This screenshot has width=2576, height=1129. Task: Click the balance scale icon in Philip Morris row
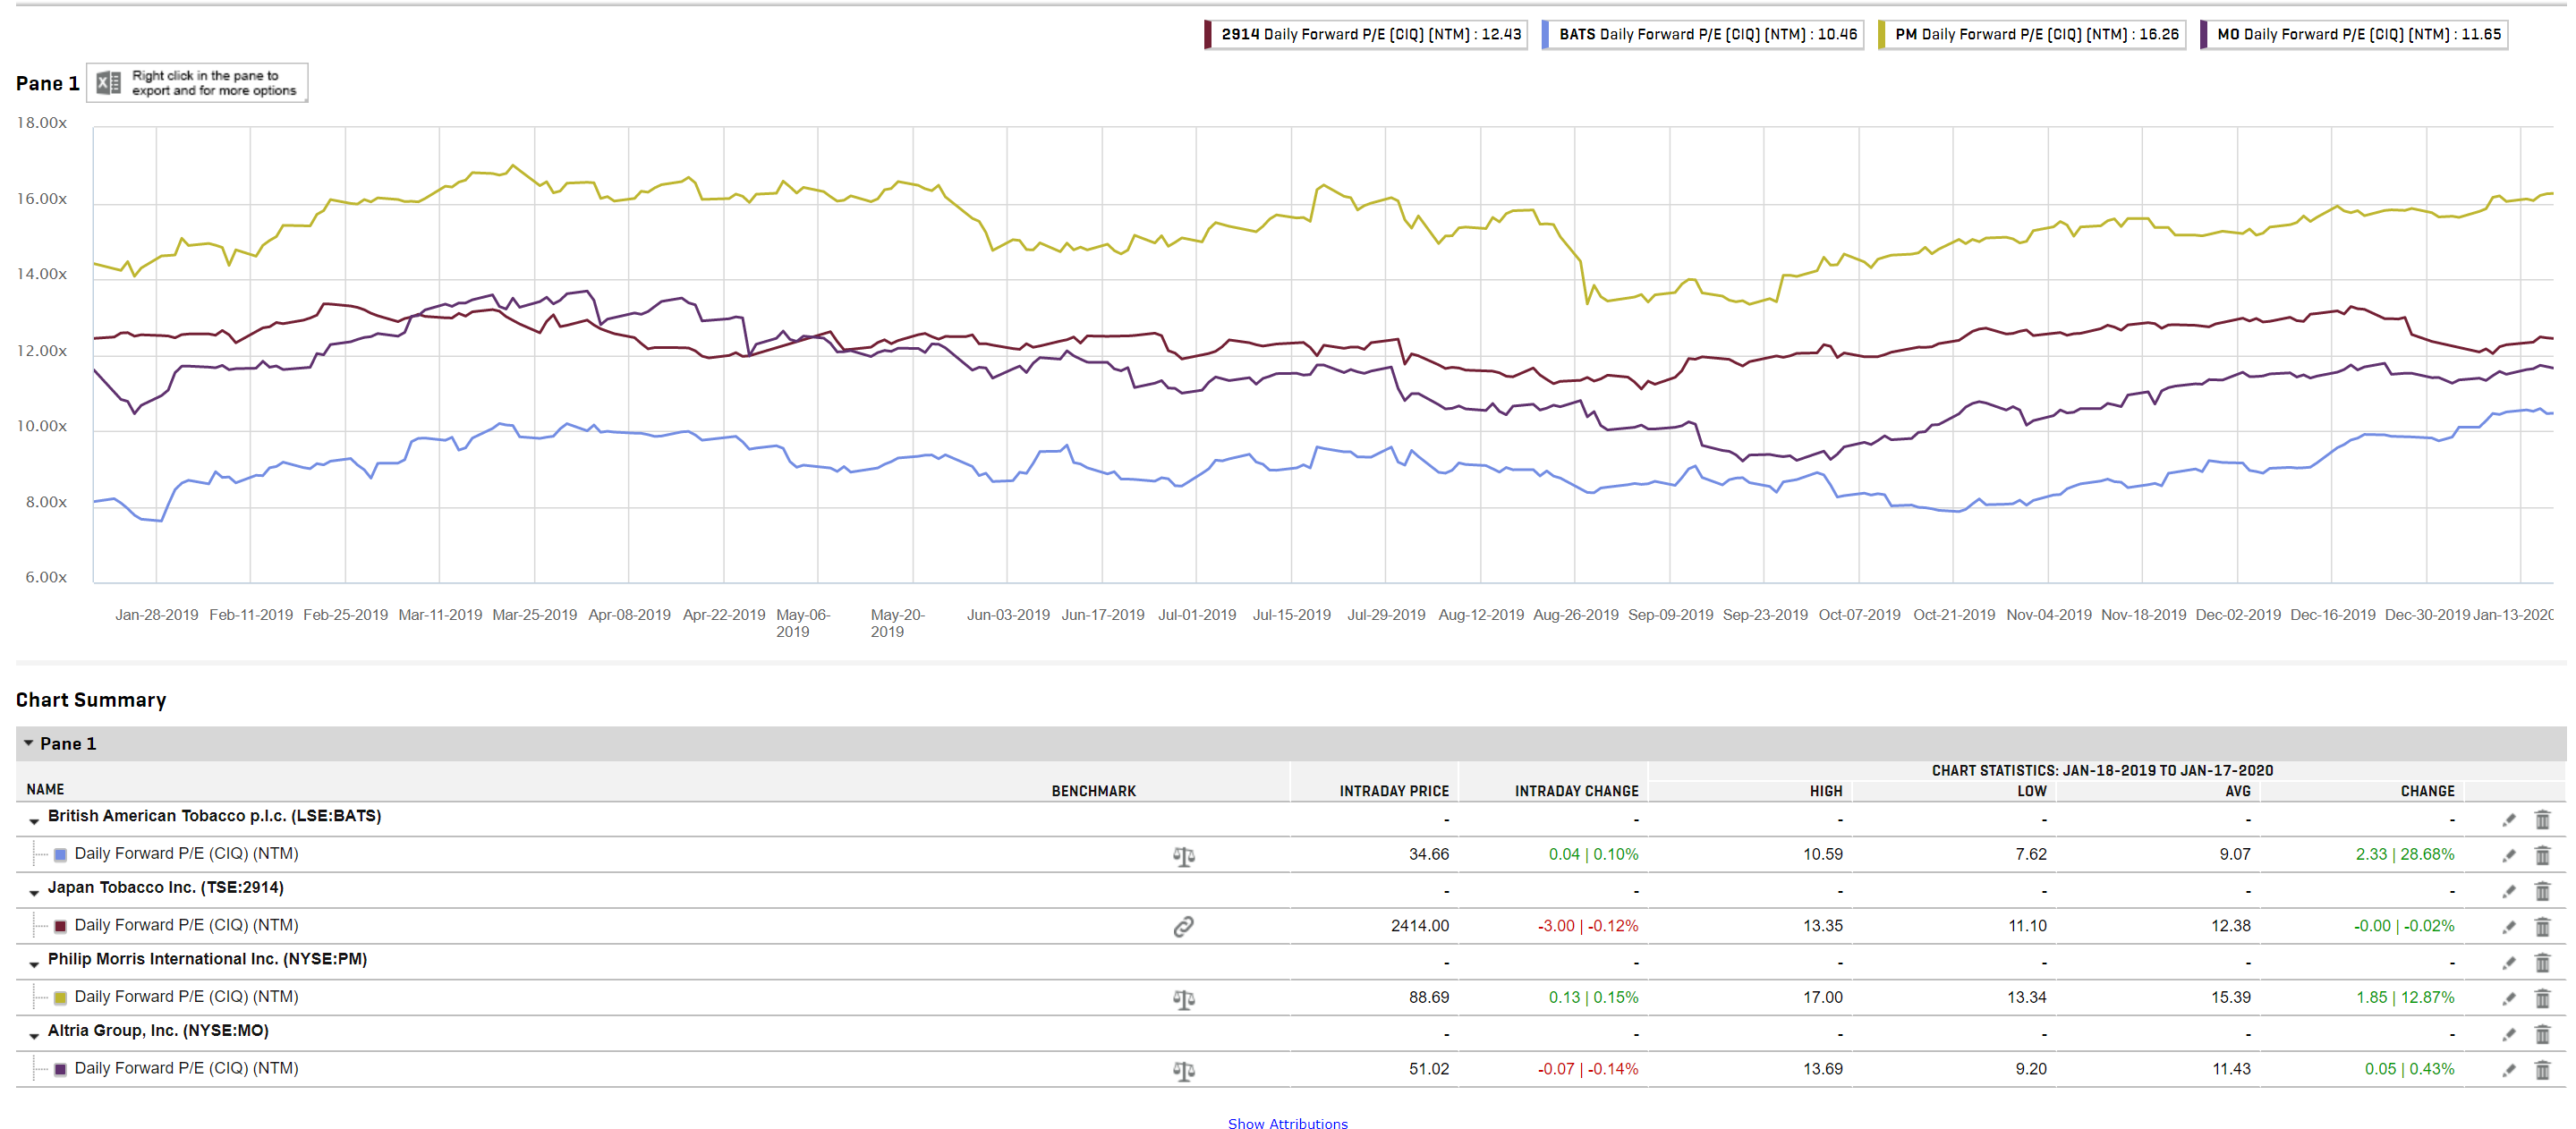tap(1183, 999)
